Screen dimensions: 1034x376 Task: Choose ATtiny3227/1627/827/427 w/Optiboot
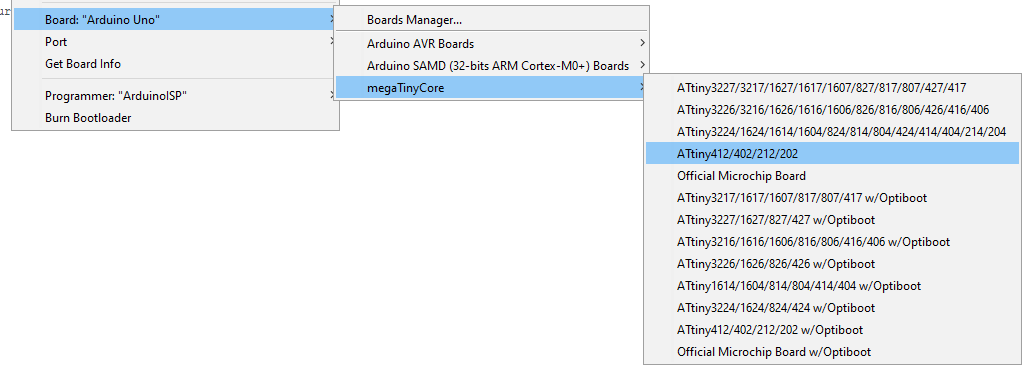832,220
